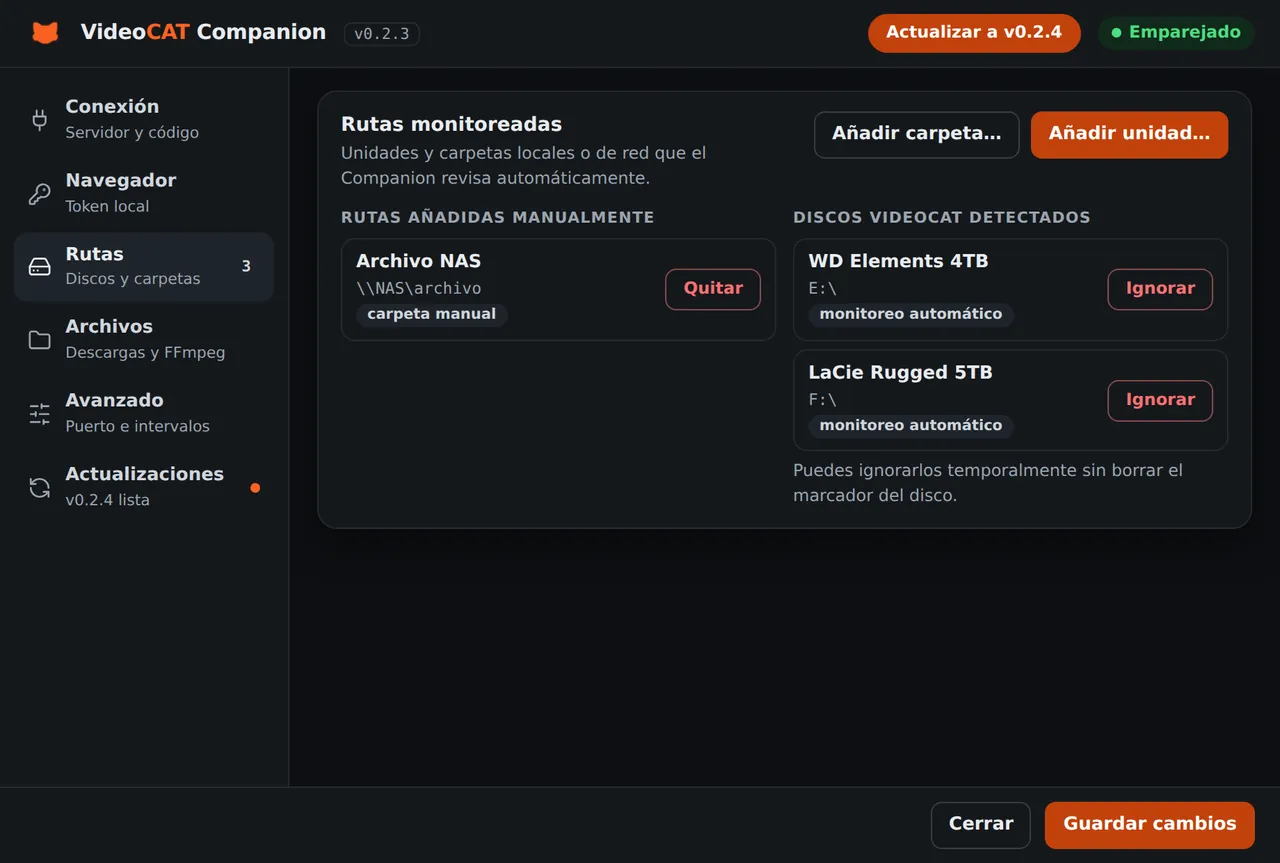Click the orange update dot on Actualizaciones
Screen dimensions: 1280x863
click(x=255, y=488)
